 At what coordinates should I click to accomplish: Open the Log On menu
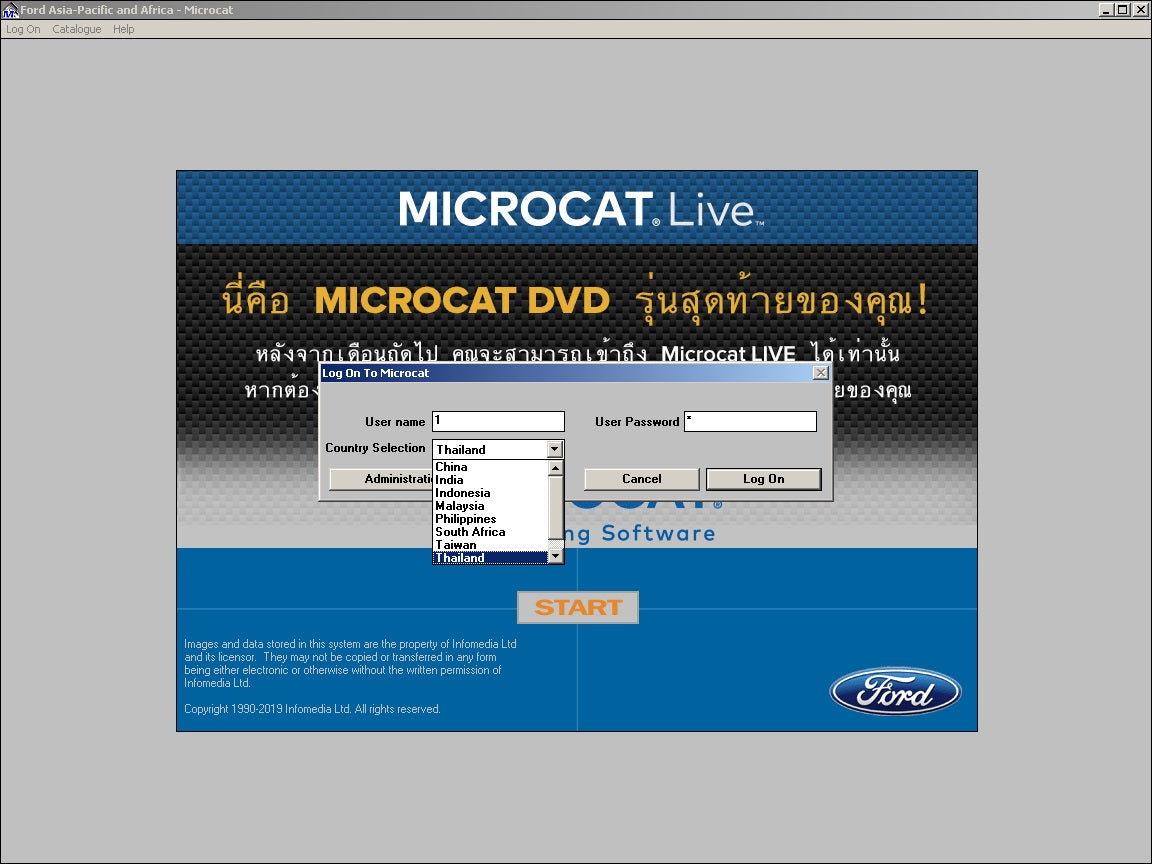point(22,29)
